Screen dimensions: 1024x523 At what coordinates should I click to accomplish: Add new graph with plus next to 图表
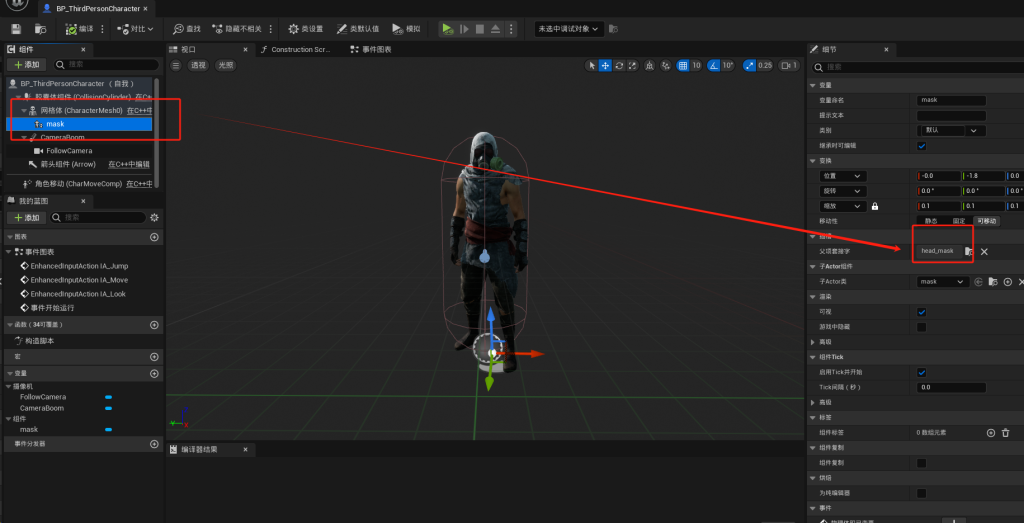[x=155, y=237]
